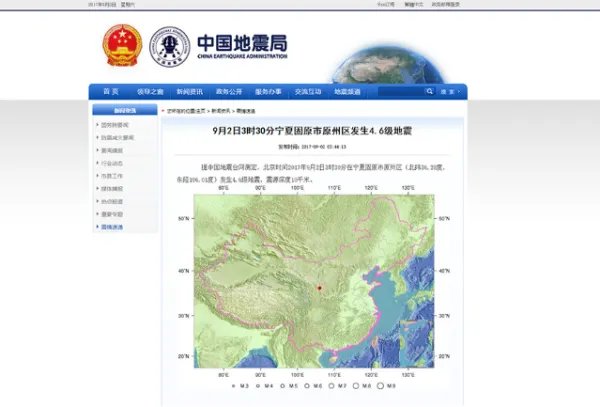The height and width of the screenshot is (407, 600).
Task: Click the 中国地震局 site title text
Action: pyautogui.click(x=242, y=43)
